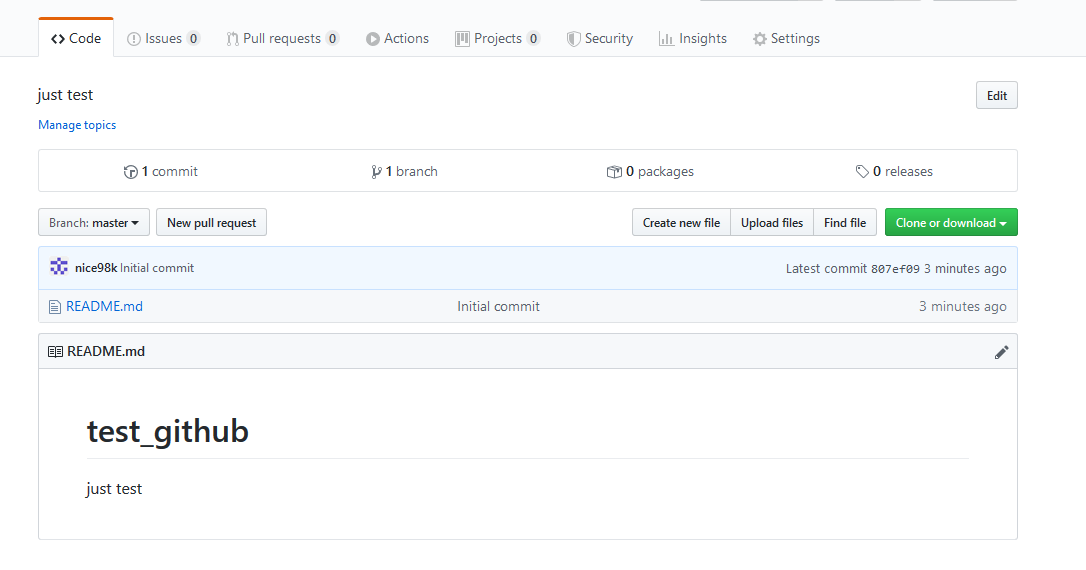Click the Actions play icon

[373, 39]
